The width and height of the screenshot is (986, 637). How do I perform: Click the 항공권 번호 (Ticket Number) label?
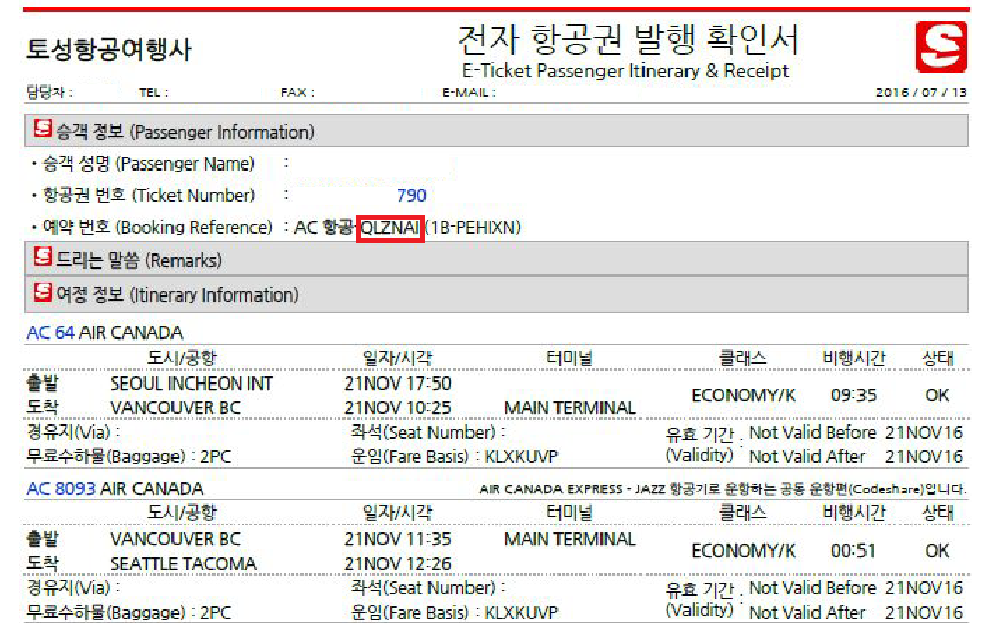pyautogui.click(x=148, y=196)
